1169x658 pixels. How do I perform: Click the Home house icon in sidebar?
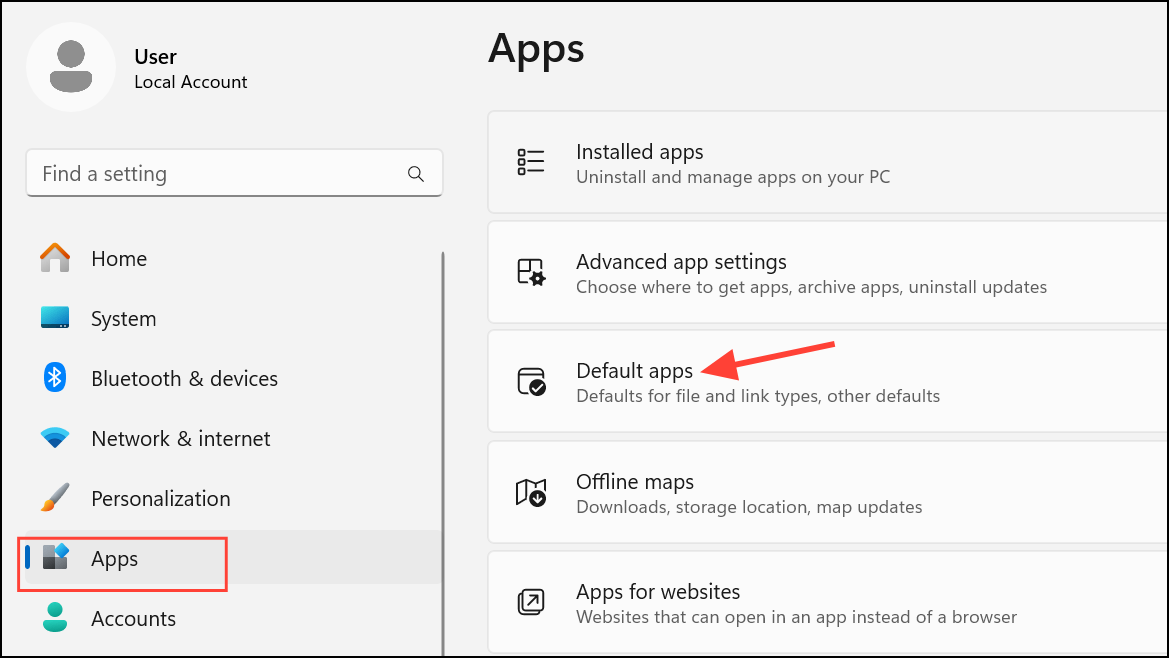(x=55, y=258)
